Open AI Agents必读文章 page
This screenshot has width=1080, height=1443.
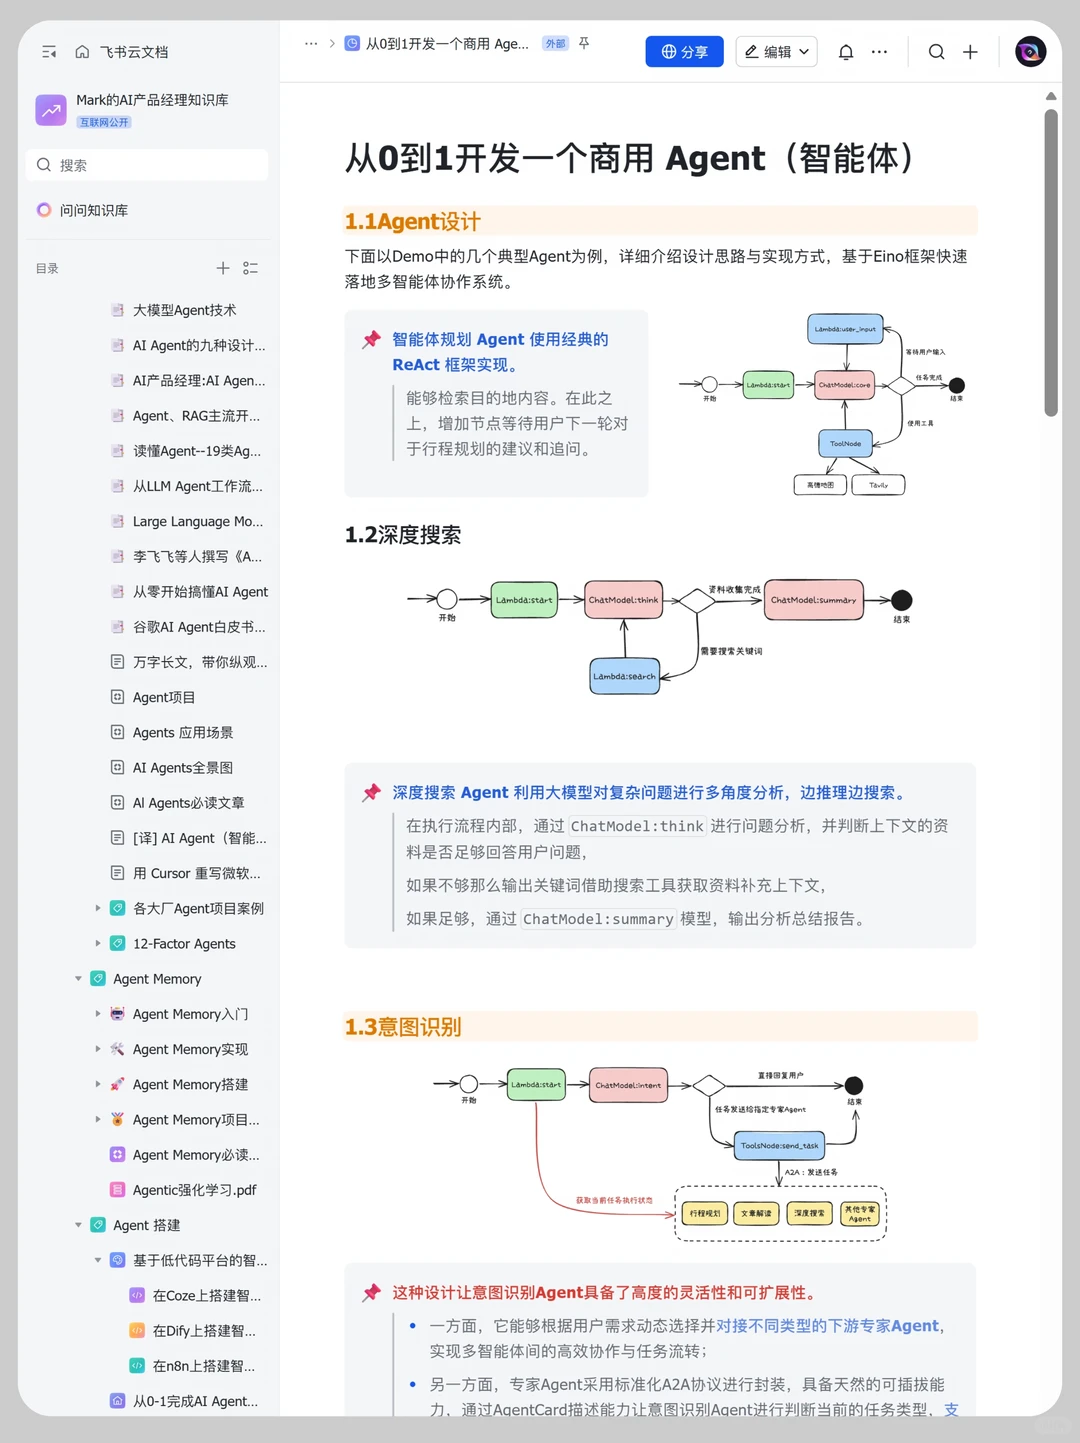coord(188,803)
